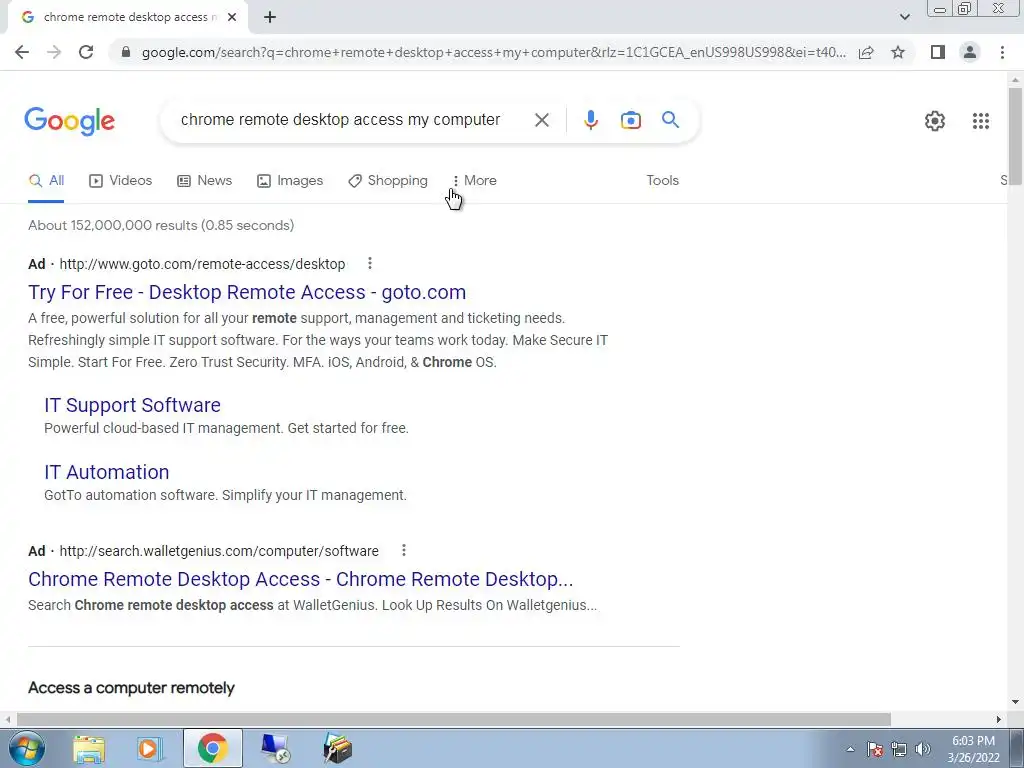
Task: Open the Google apps grid
Action: (980, 121)
